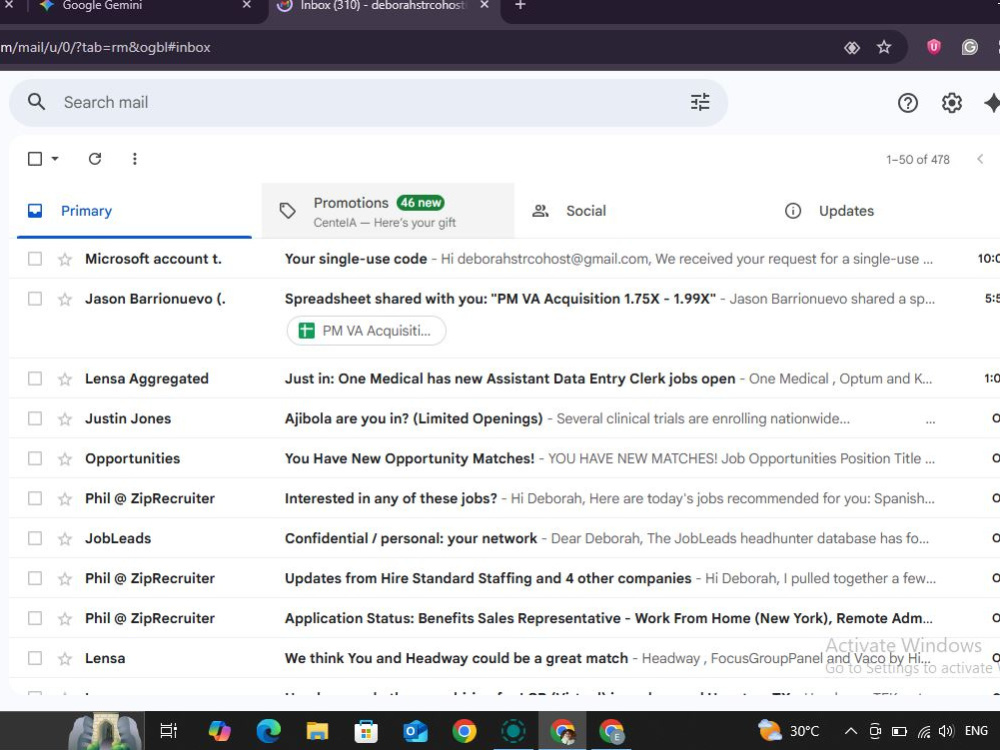Bookmark this page with the star icon
Image resolution: width=1000 pixels, height=750 pixels.
coord(883,47)
